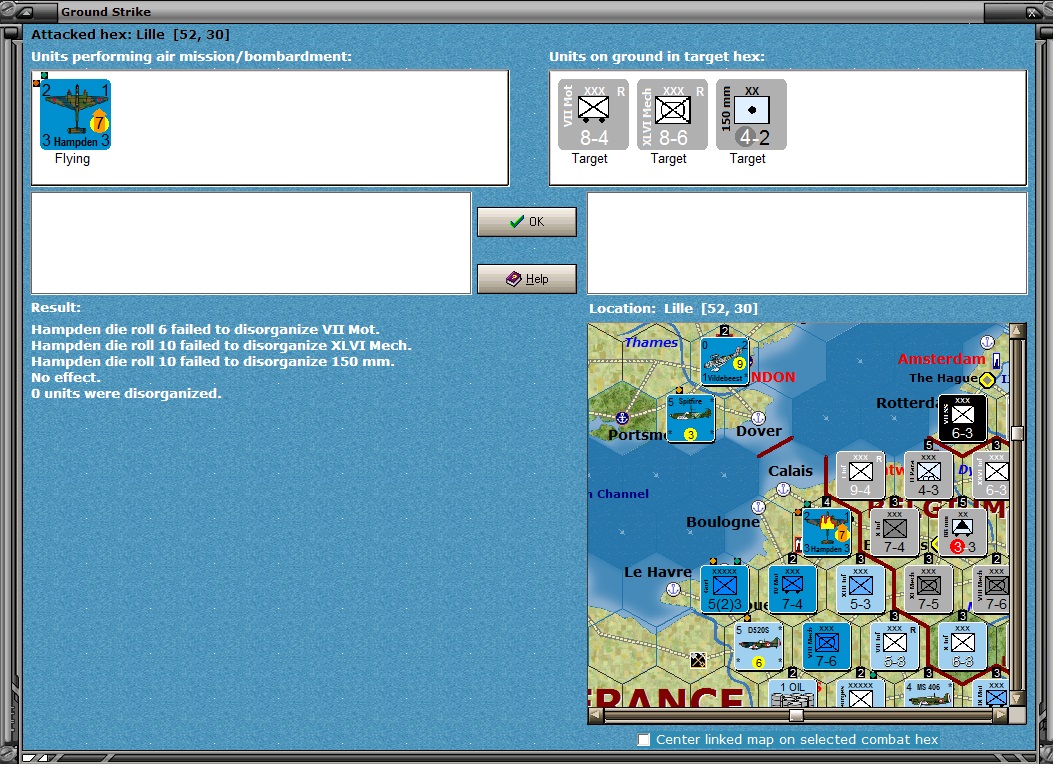Viewport: 1053px width, 764px height.
Task: Click The Hague yellow city marker
Action: pos(987,380)
